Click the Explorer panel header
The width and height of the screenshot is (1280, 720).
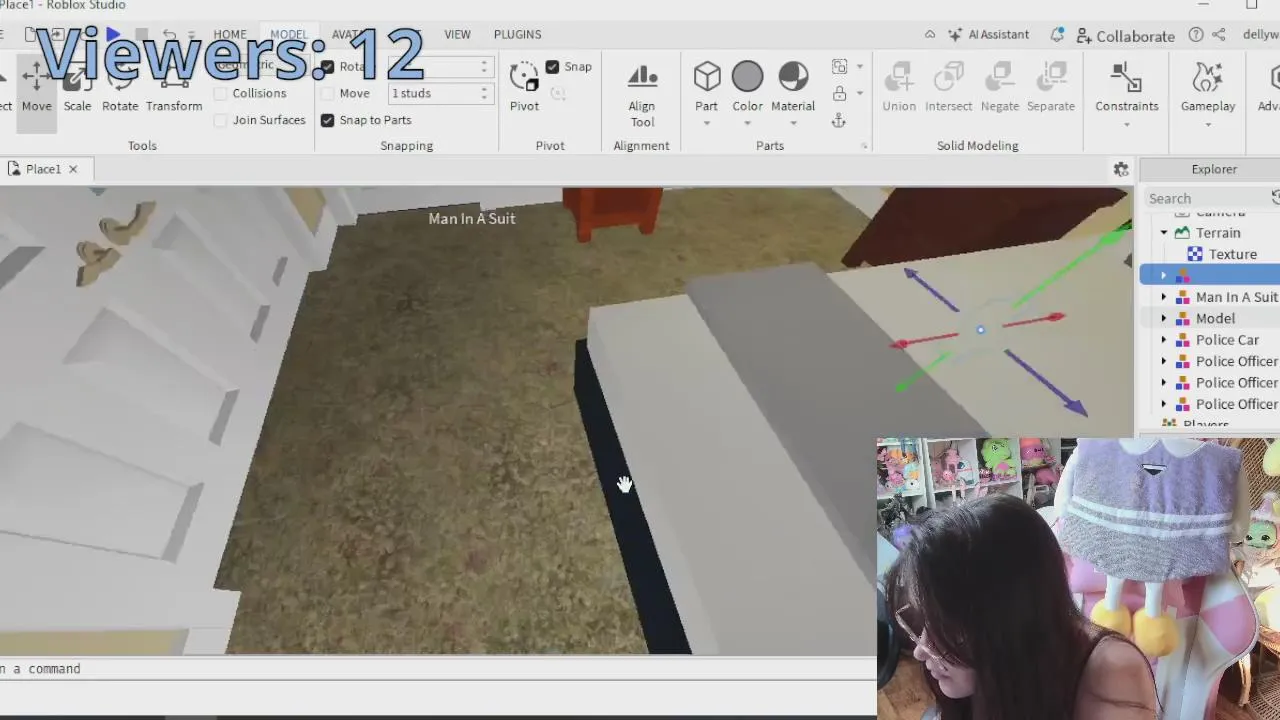1214,169
